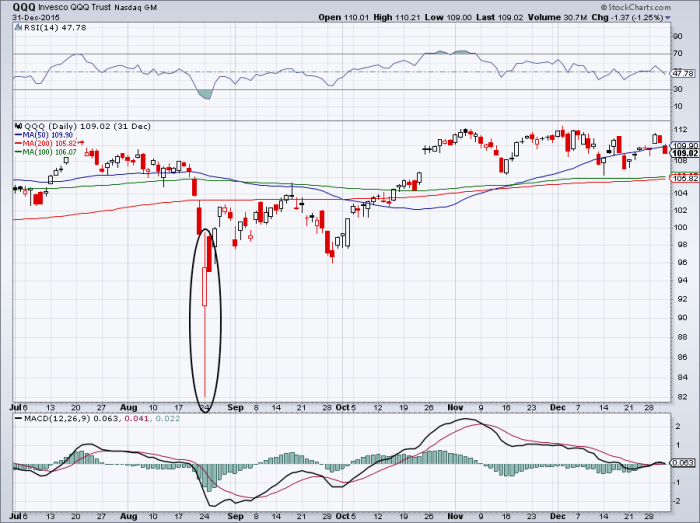Click the 47.78 RSI axis value tag
This screenshot has height=523, width=700.
tap(683, 73)
